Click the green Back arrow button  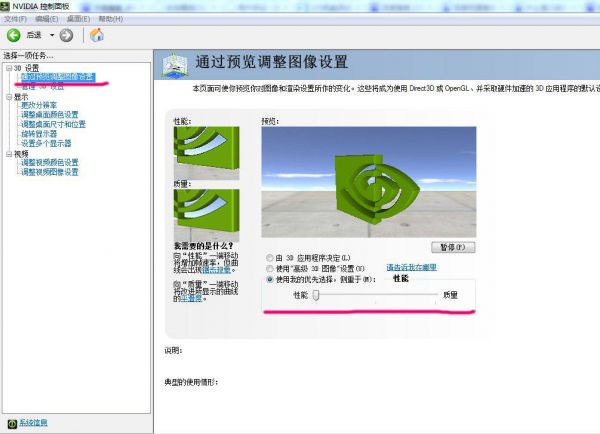tap(14, 35)
